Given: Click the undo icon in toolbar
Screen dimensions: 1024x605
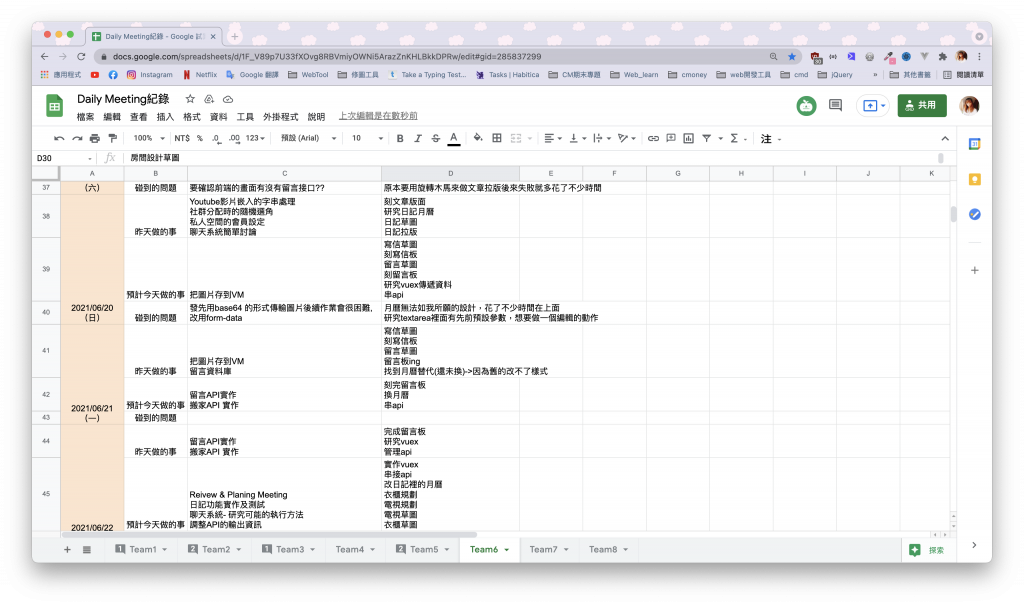Looking at the screenshot, I should point(59,139).
